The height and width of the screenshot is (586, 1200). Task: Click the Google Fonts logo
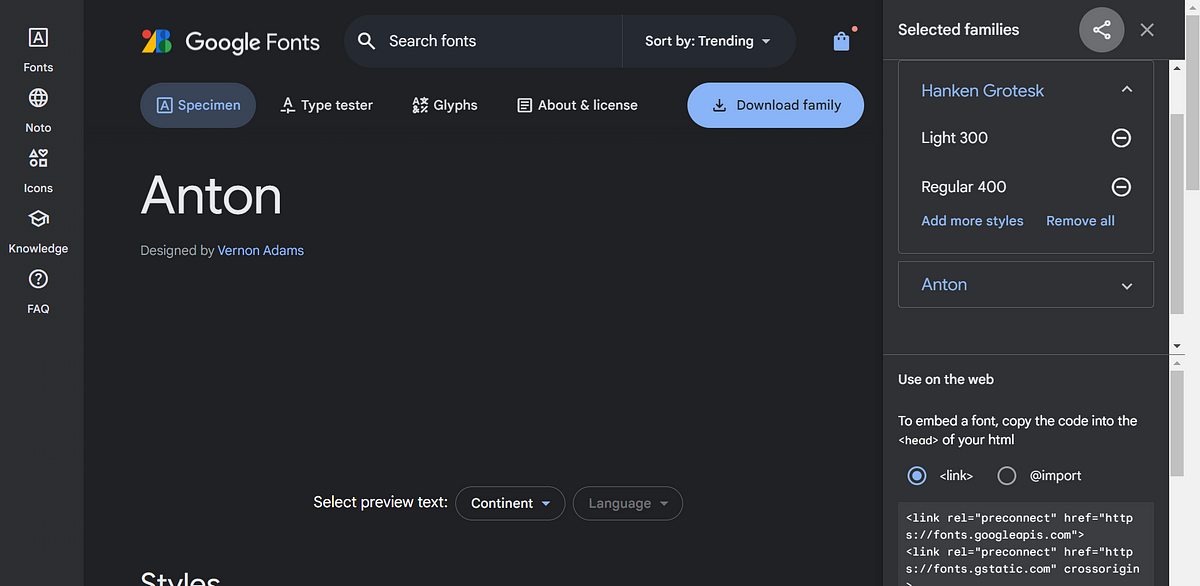tap(231, 41)
